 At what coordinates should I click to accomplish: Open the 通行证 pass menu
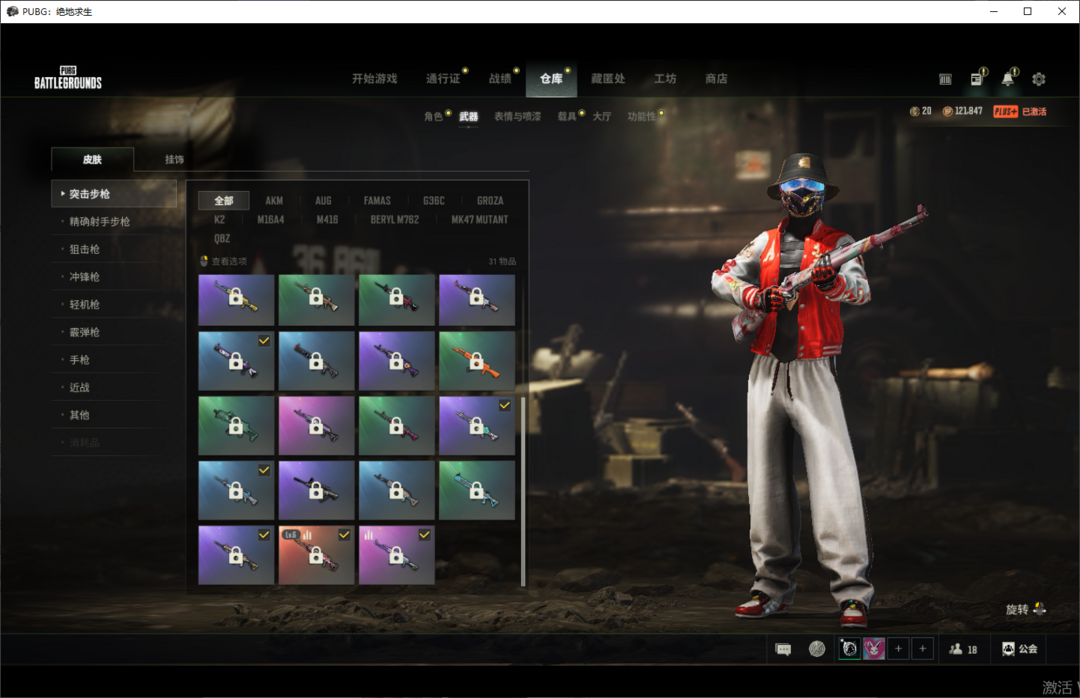[x=443, y=79]
